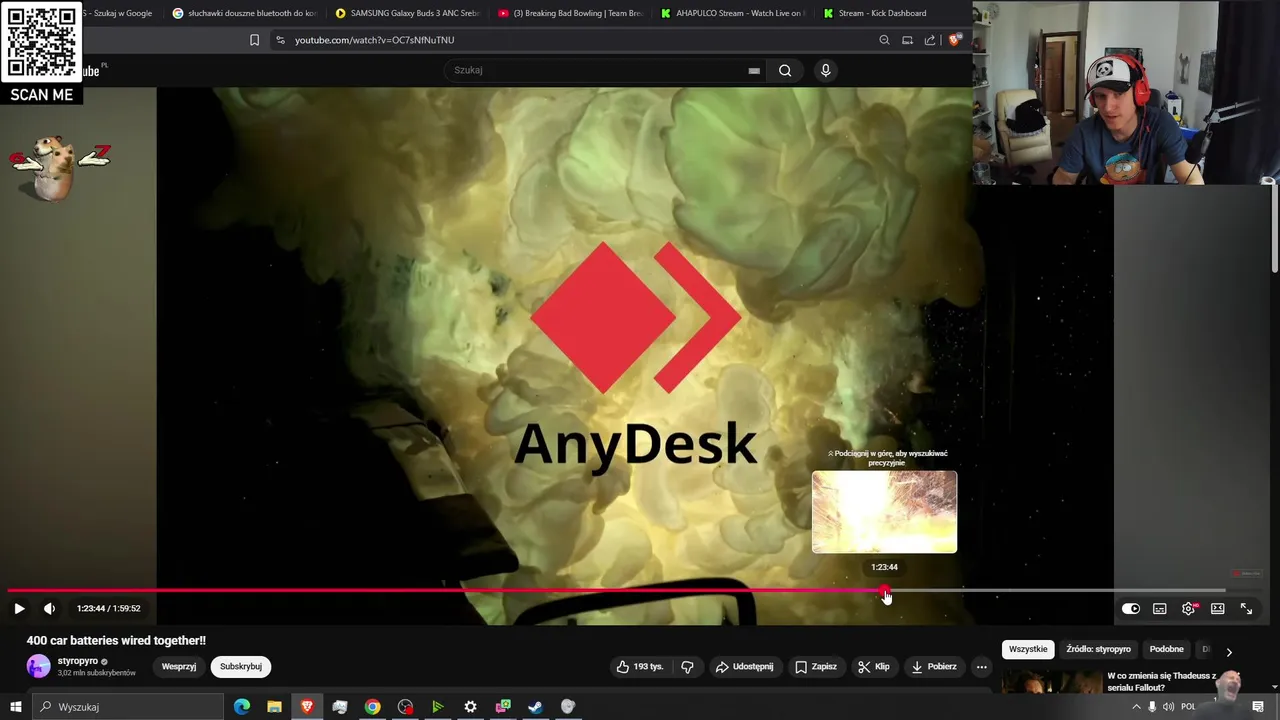
Task: Open the on-screen keyboard icon in search box
Action: coord(754,71)
